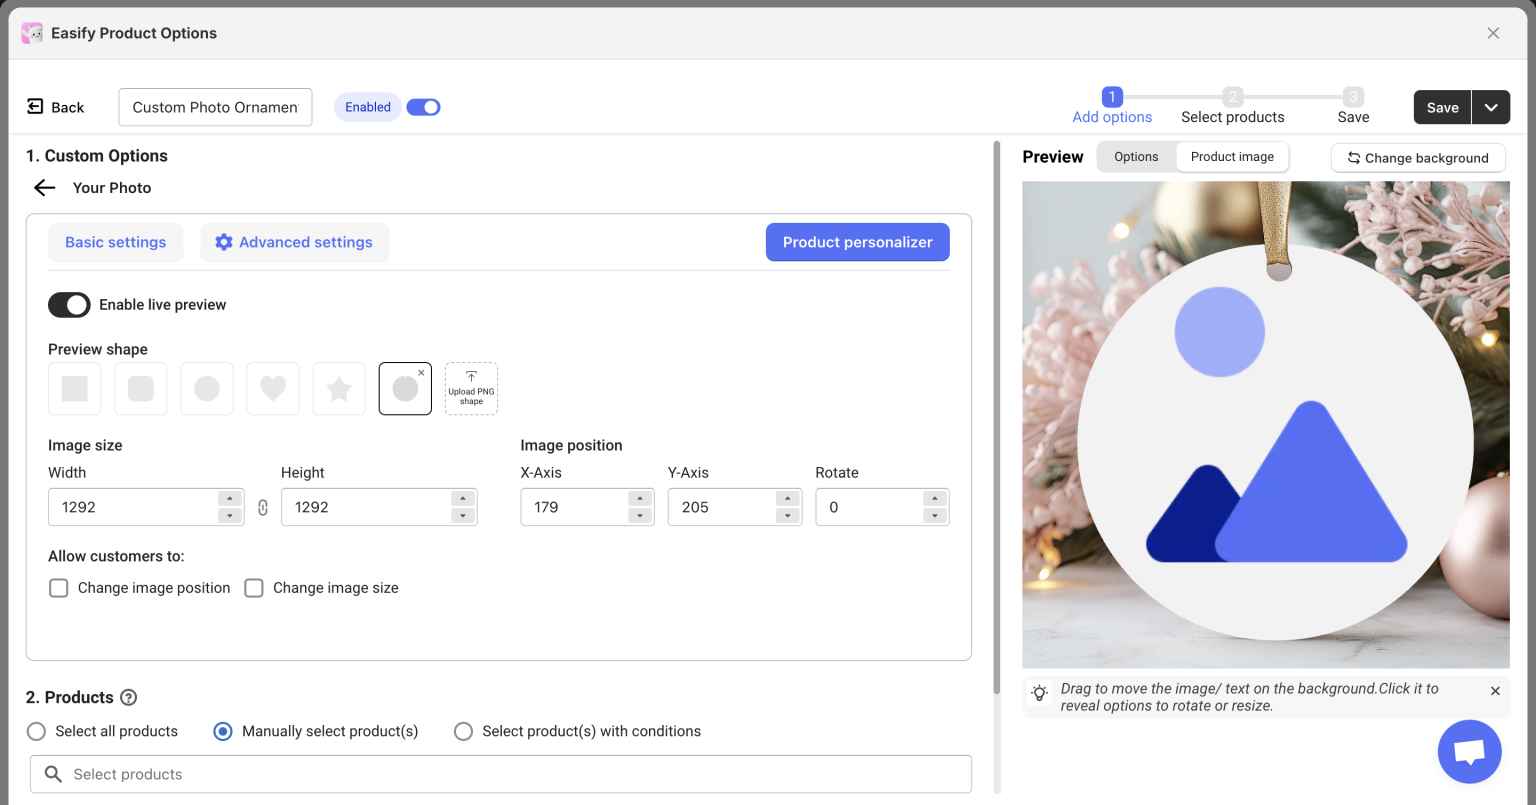Image resolution: width=1536 pixels, height=805 pixels.
Task: Choose the heart preview shape
Action: pyautogui.click(x=273, y=388)
